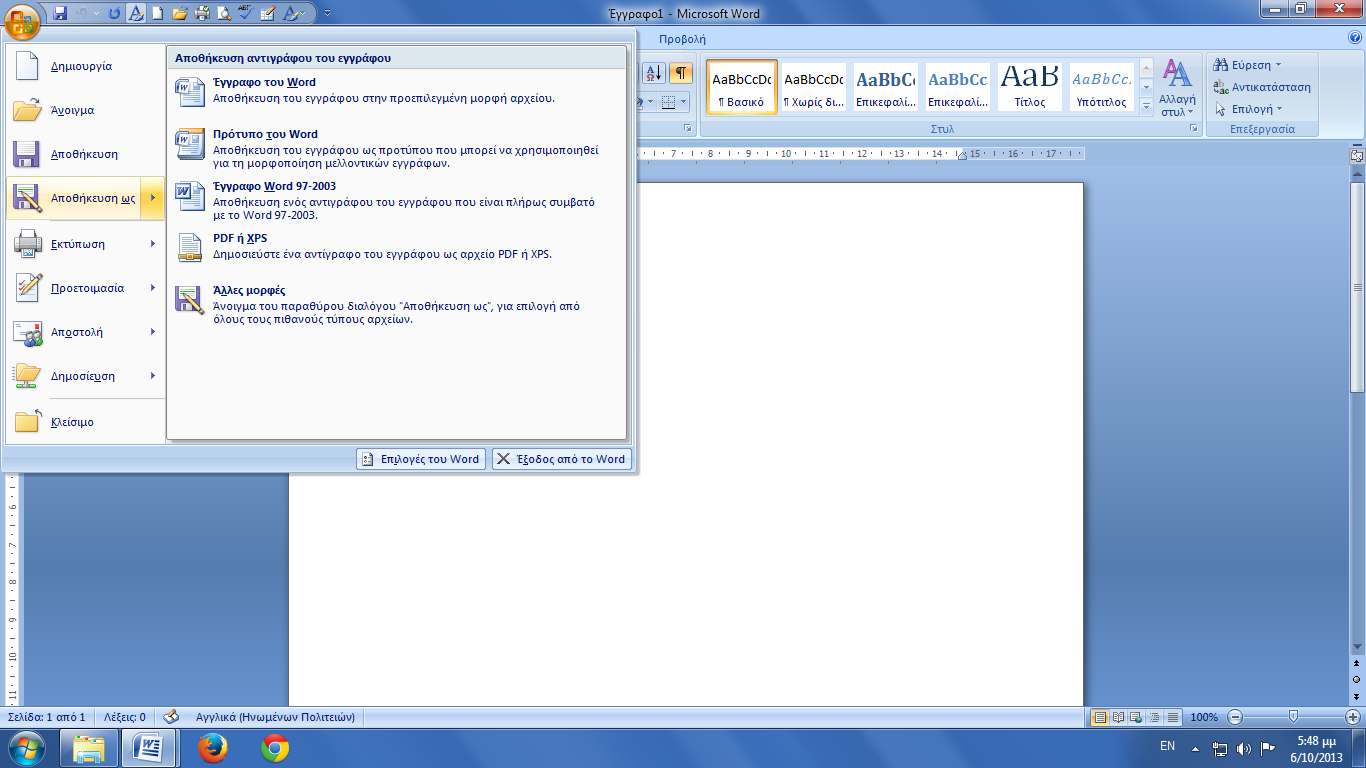
Task: Switch to Full Screen Reading view icon
Action: click(x=1118, y=717)
